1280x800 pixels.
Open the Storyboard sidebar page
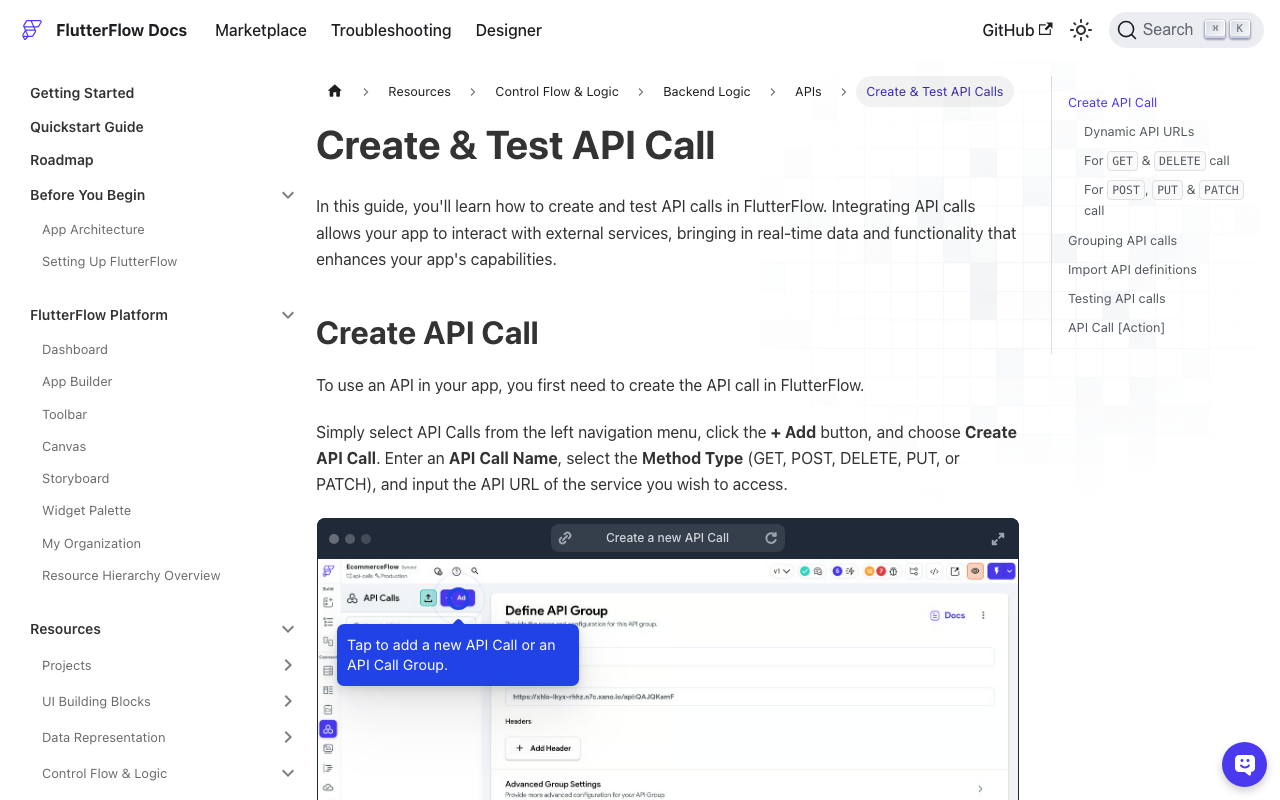(75, 478)
